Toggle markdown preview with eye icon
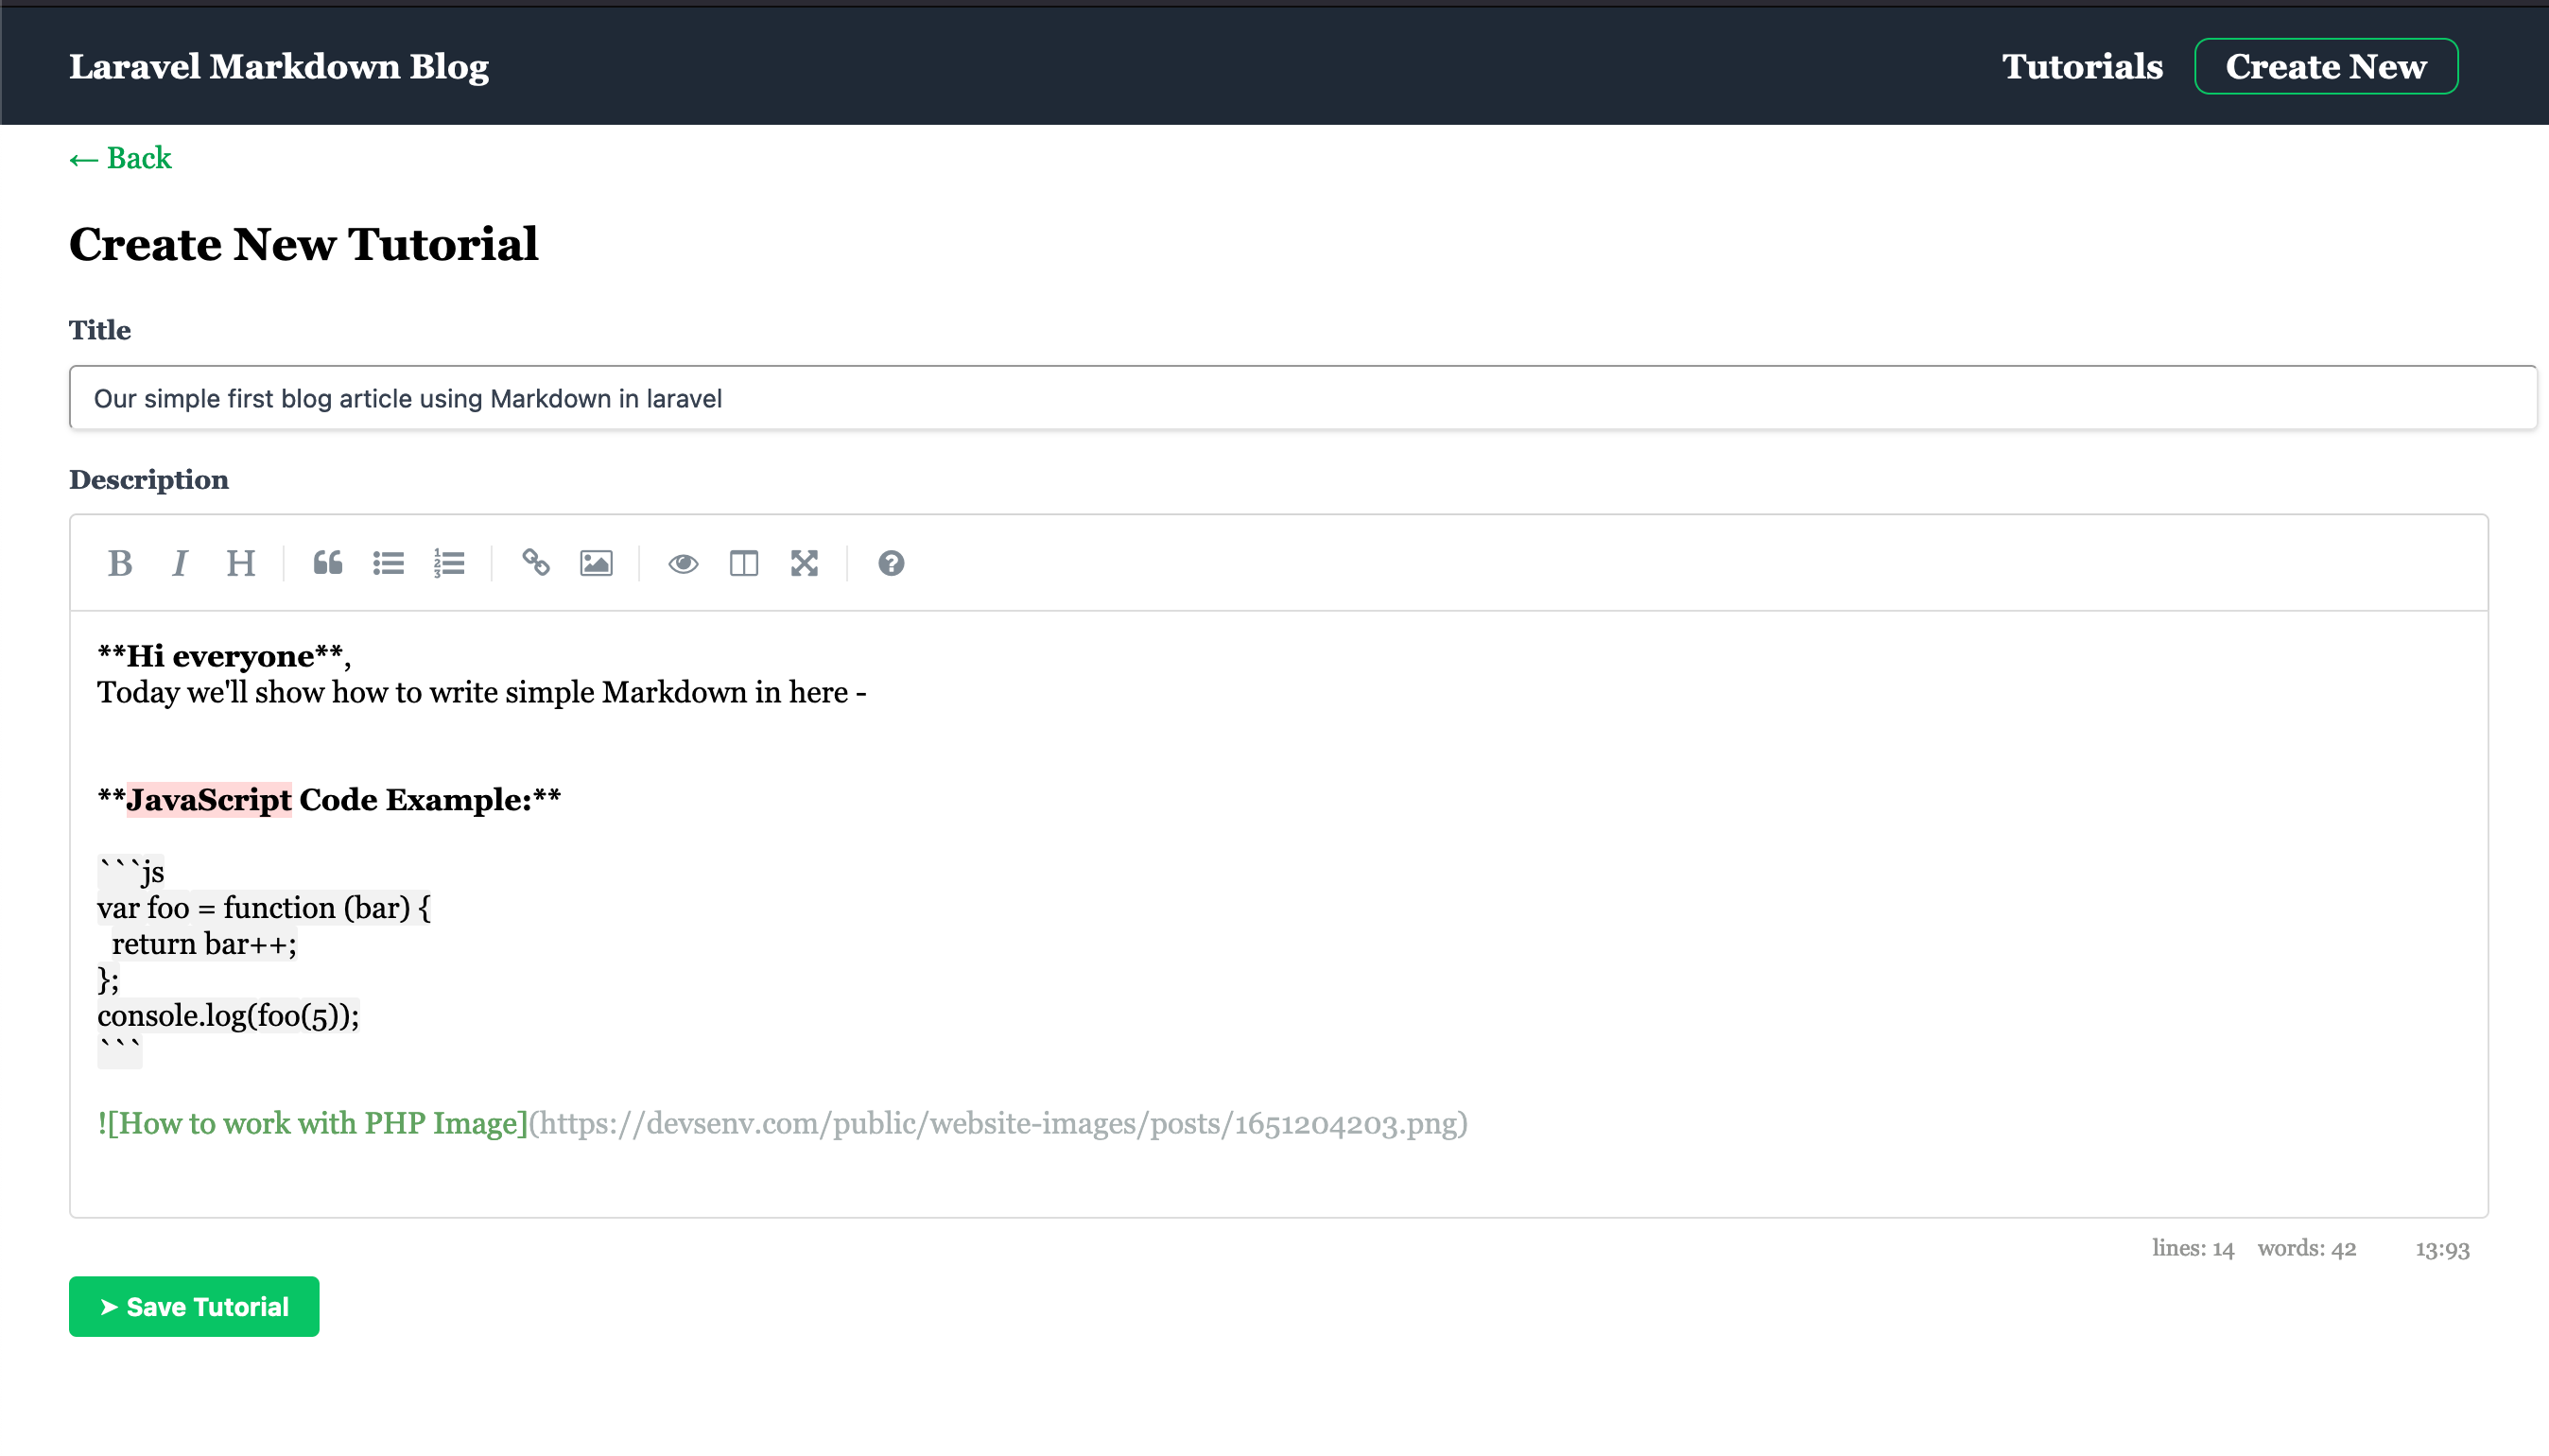 pyautogui.click(x=683, y=564)
